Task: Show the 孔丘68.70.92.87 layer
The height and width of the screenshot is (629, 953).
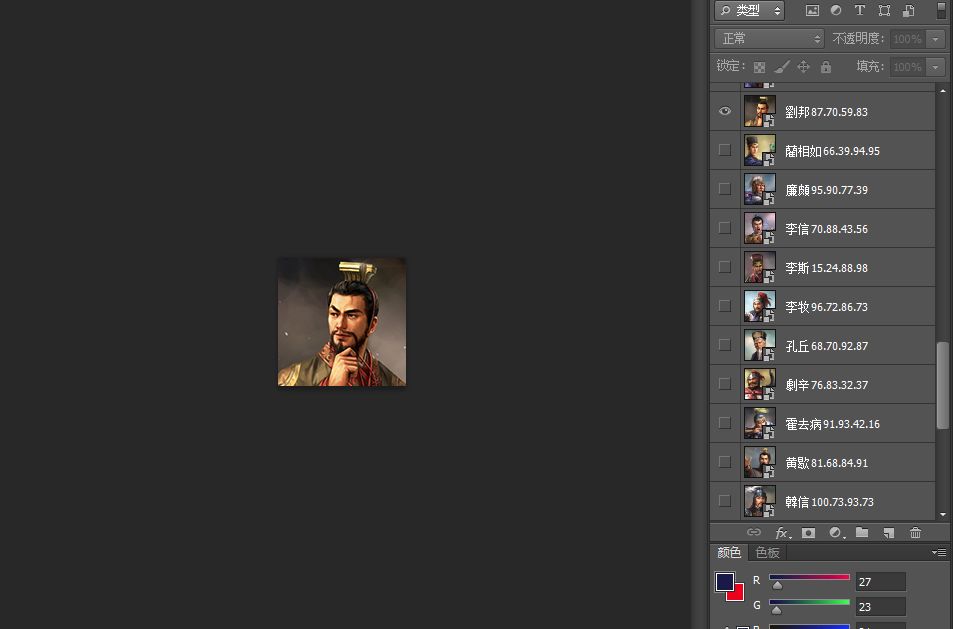Action: pos(724,345)
